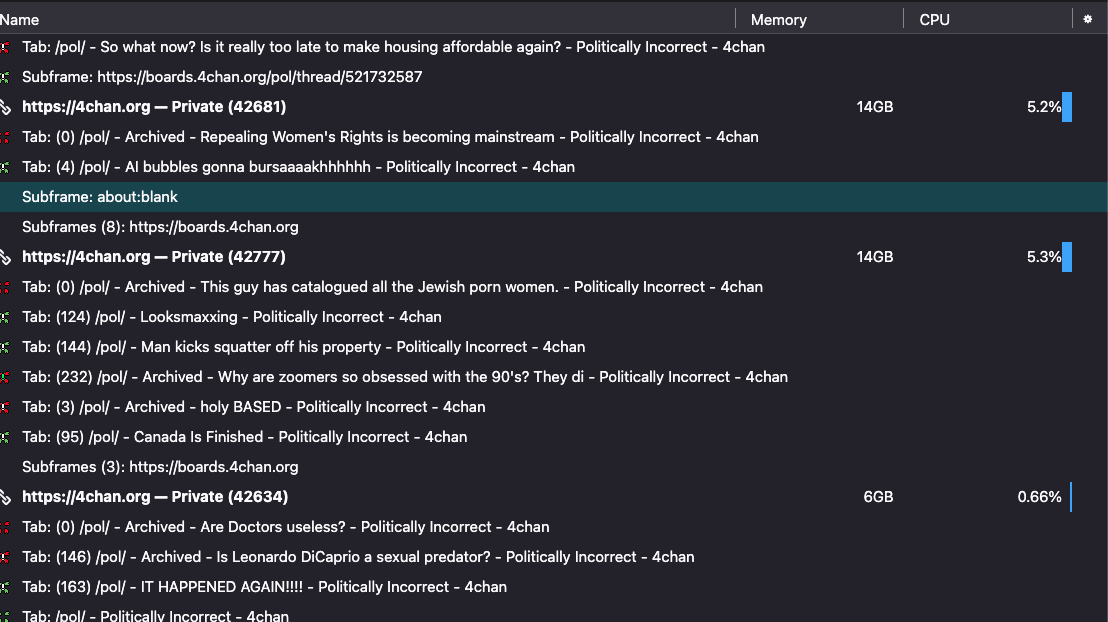
Task: Sort by the Name column header
Action: coord(20,19)
